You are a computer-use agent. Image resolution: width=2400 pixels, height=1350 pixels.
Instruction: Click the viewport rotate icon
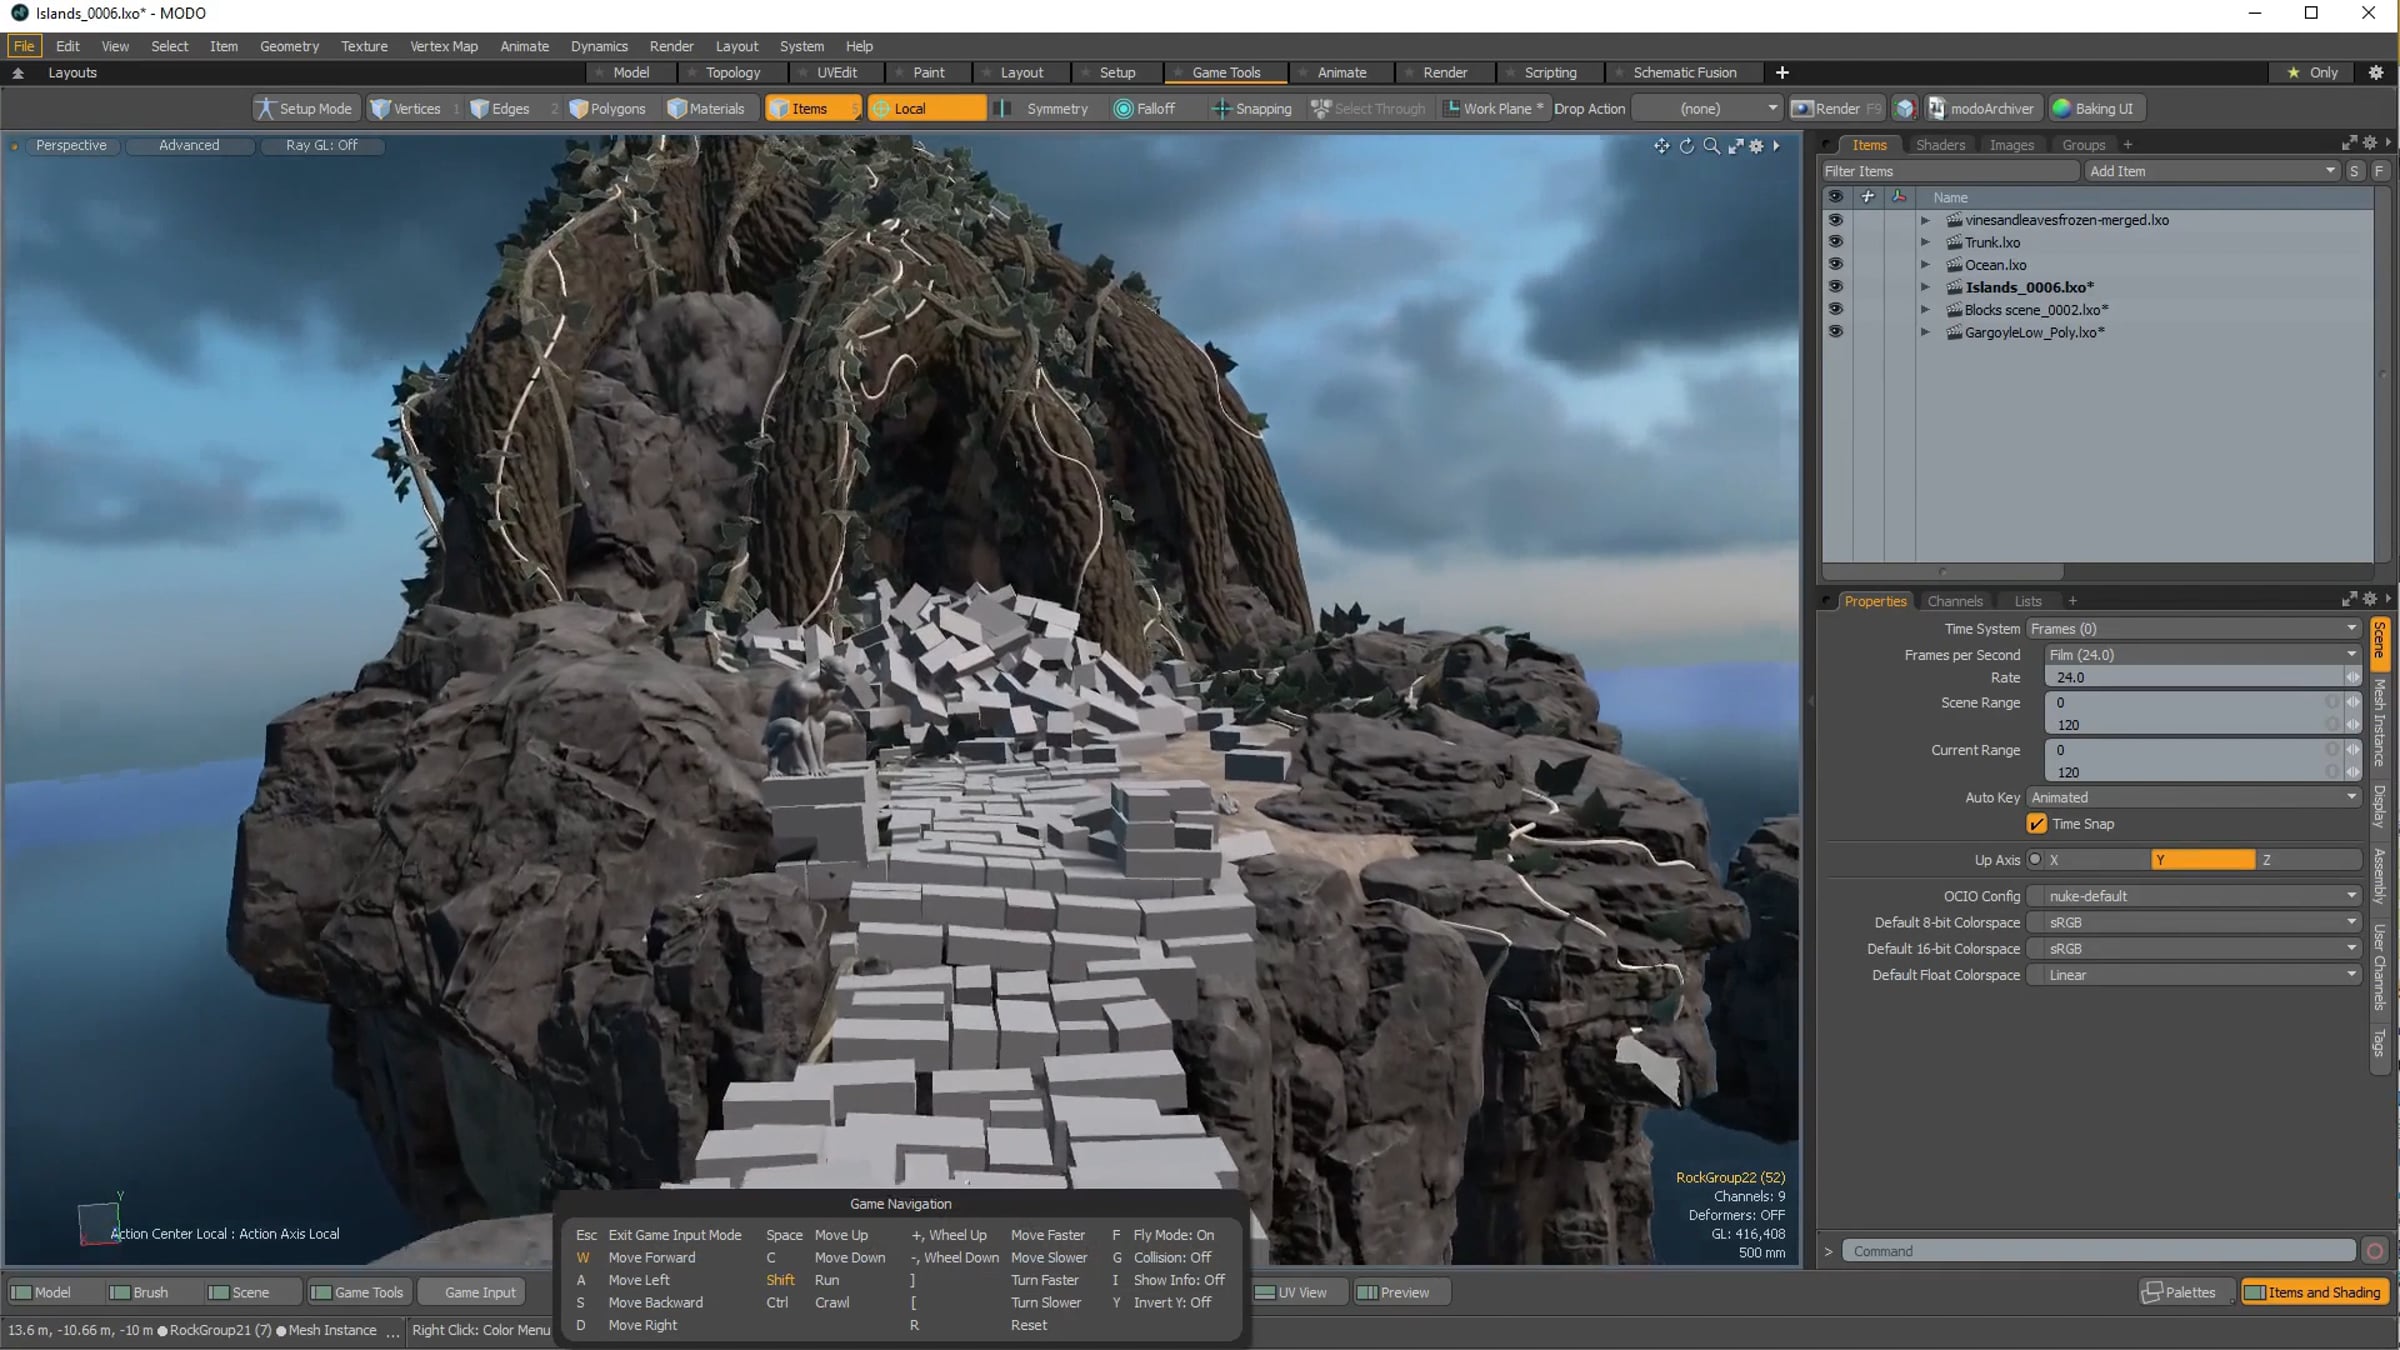coord(1687,146)
